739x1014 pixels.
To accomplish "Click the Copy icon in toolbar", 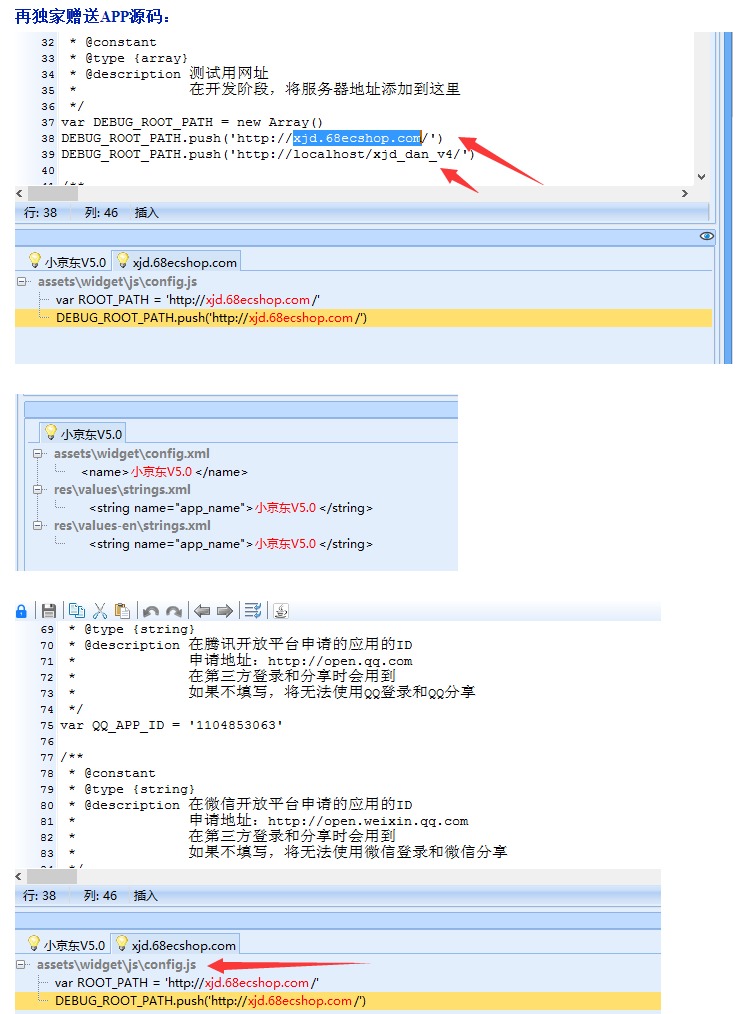I will (77, 611).
